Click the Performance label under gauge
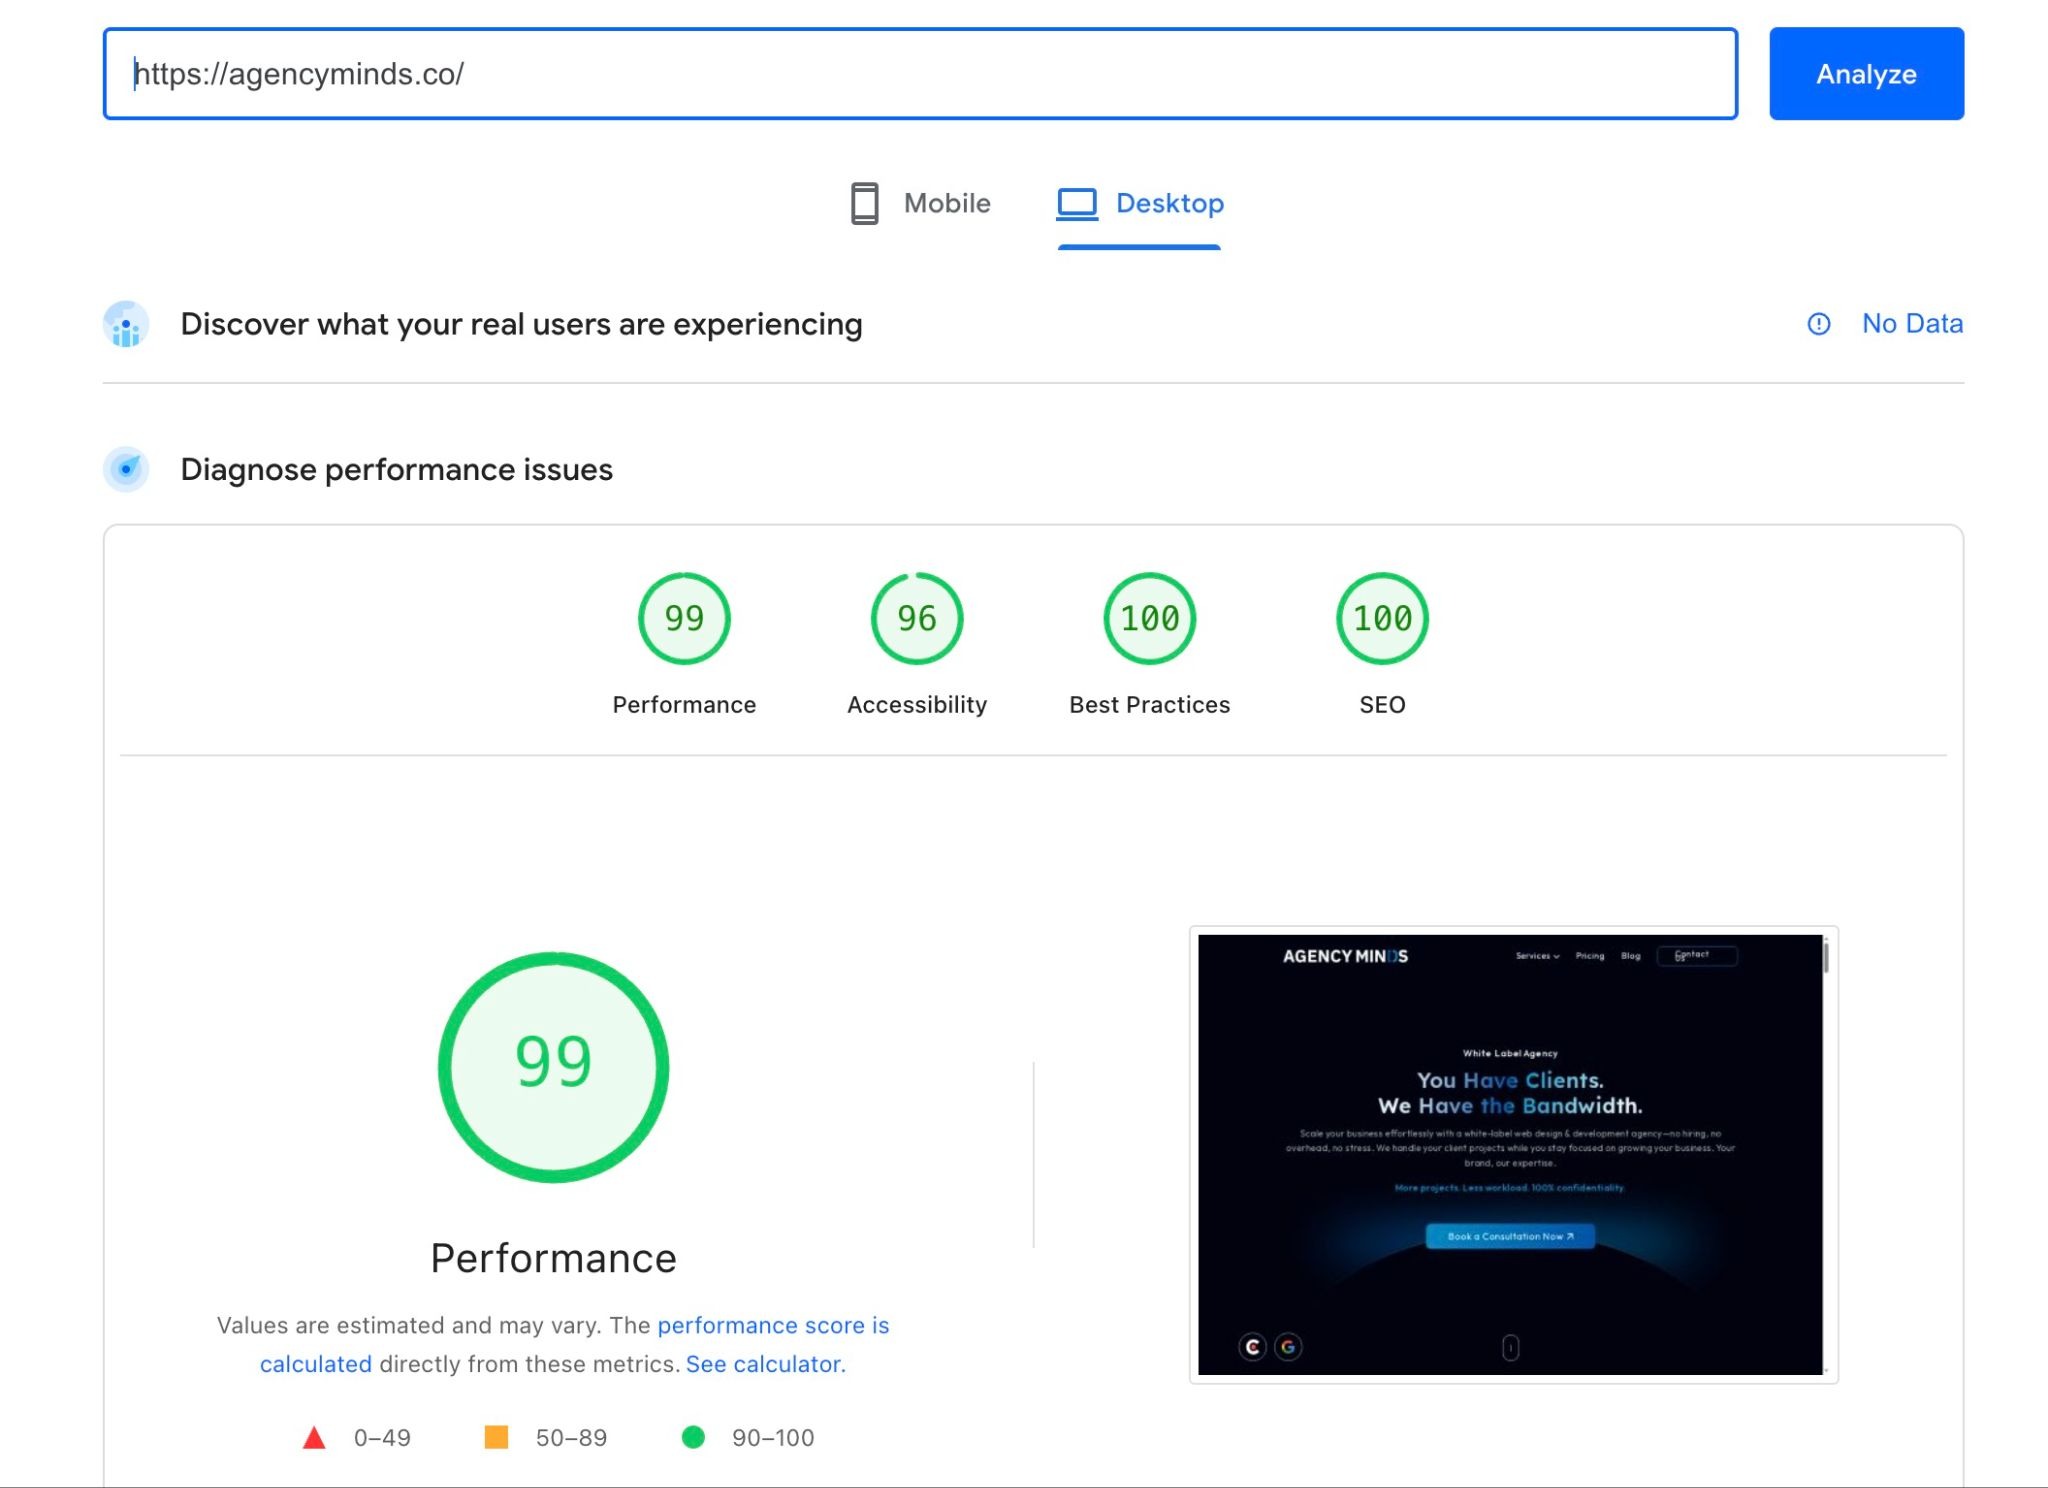2048x1488 pixels. [684, 705]
